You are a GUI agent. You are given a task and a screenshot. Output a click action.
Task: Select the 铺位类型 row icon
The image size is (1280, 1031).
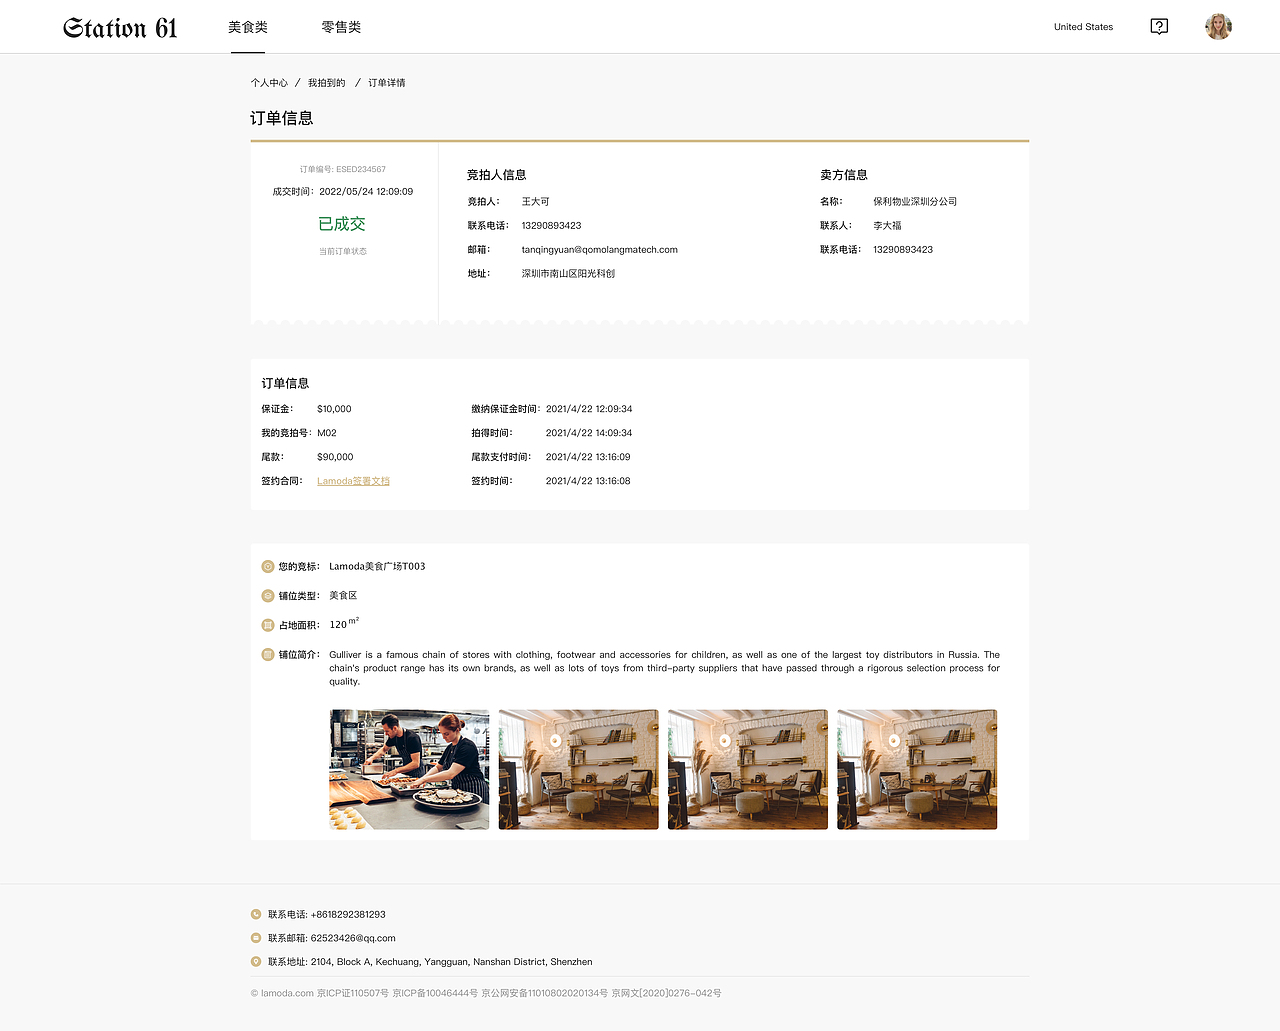point(268,596)
